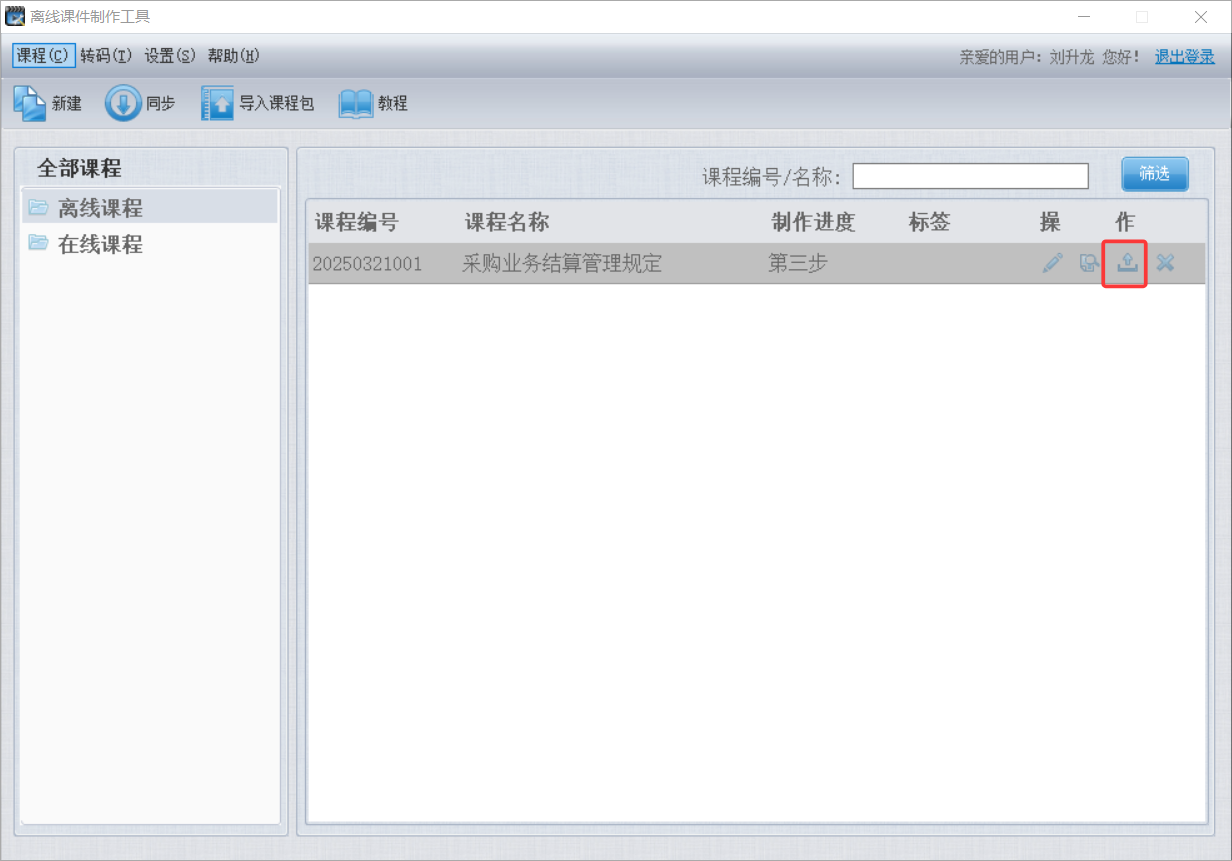Open the 帮助(H) menu
The image size is (1232, 861).
point(234,56)
